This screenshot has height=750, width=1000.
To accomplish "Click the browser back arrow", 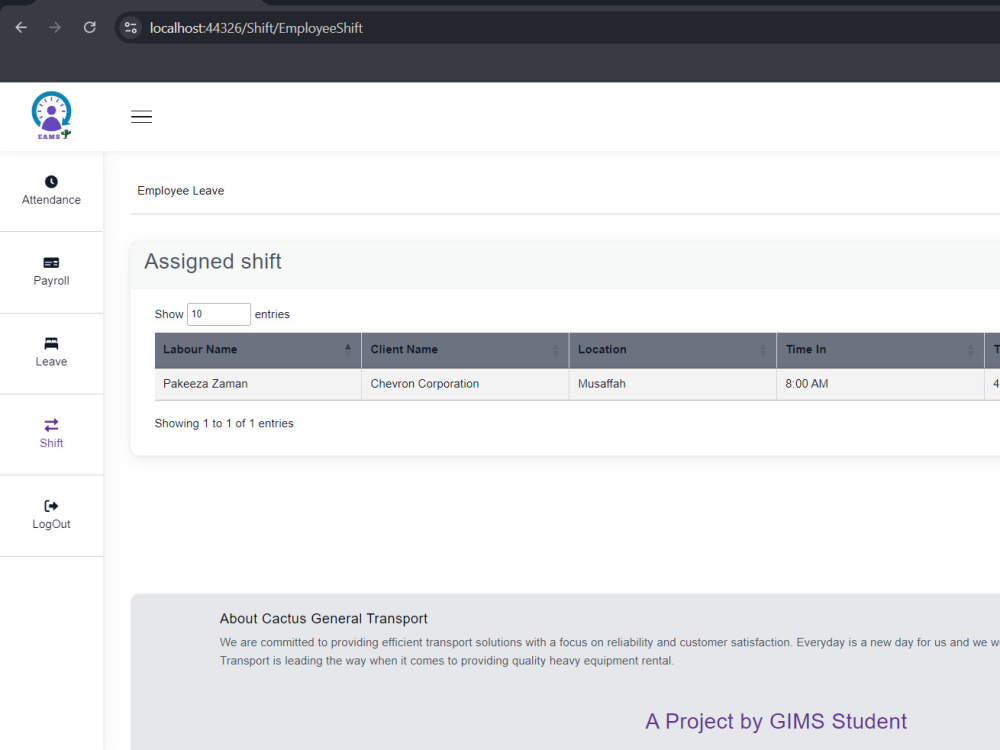I will (x=21, y=27).
